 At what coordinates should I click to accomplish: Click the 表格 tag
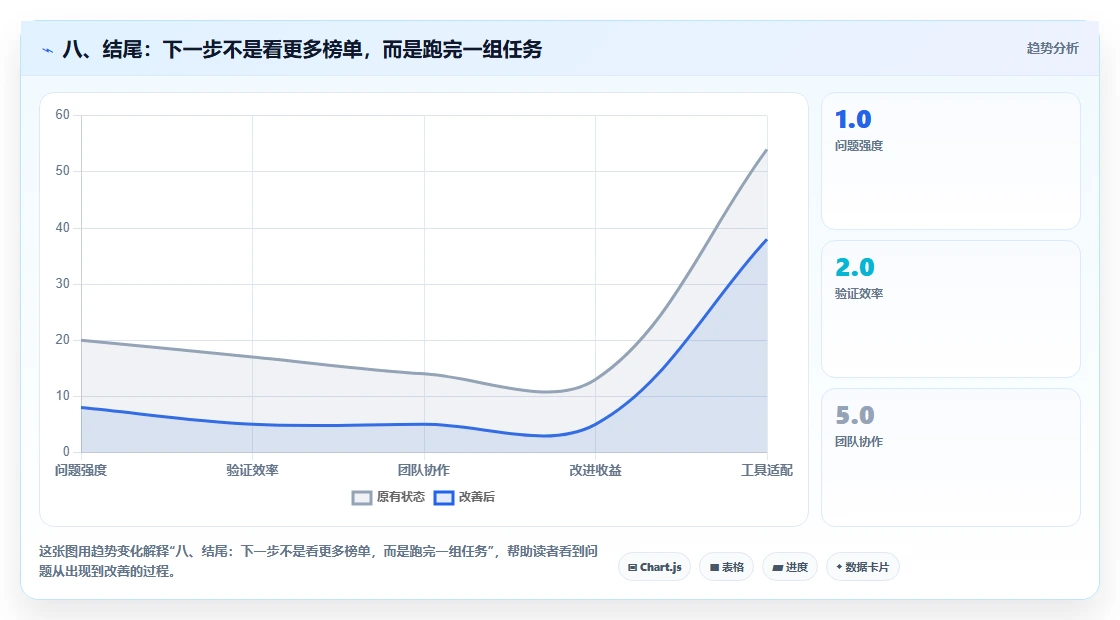(x=726, y=567)
